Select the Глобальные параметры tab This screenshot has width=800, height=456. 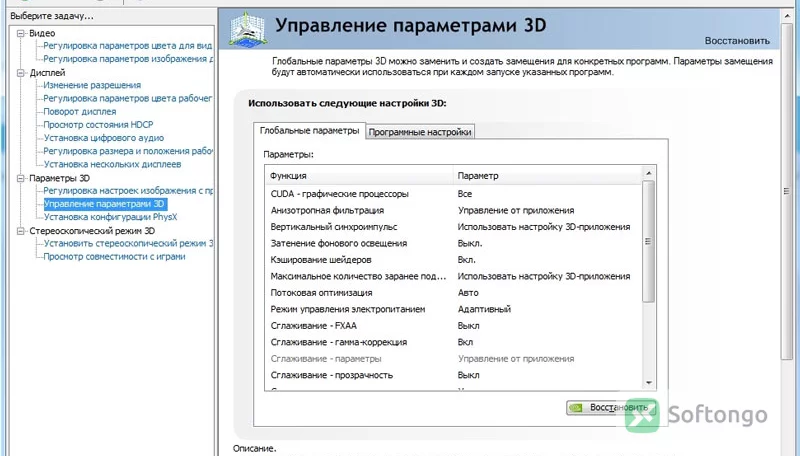309,131
